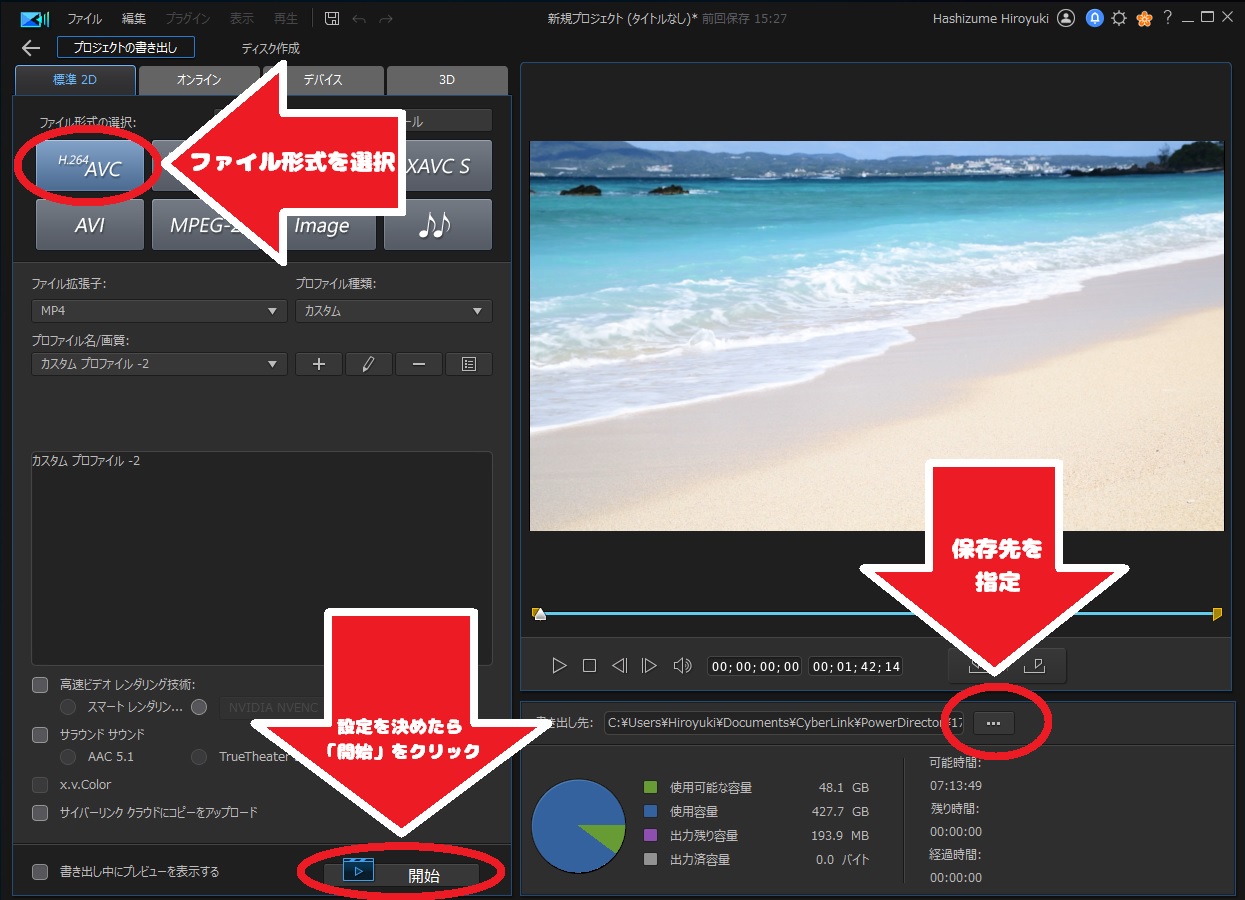The image size is (1245, 900).
Task: Open the プロファイル種類 カスタム dropdown
Action: pyautogui.click(x=394, y=311)
